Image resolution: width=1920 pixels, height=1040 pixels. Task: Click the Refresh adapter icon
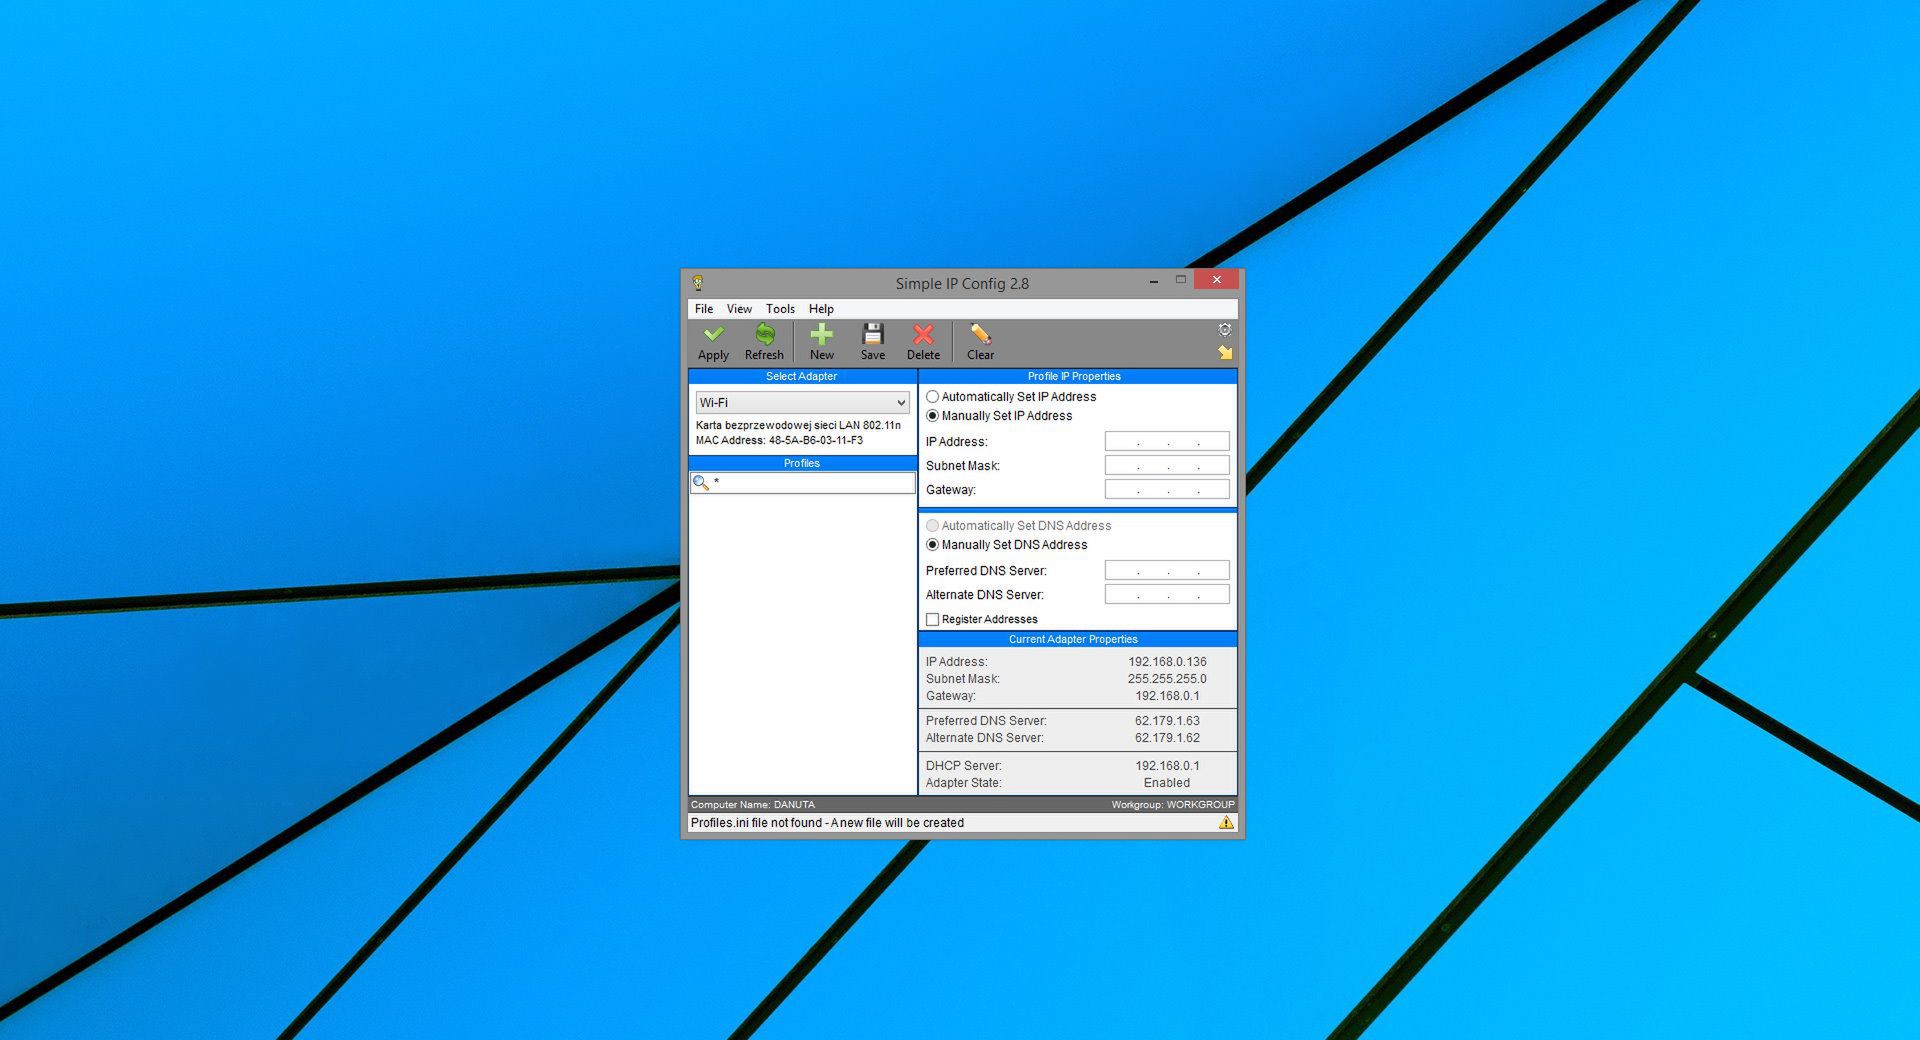(x=764, y=341)
